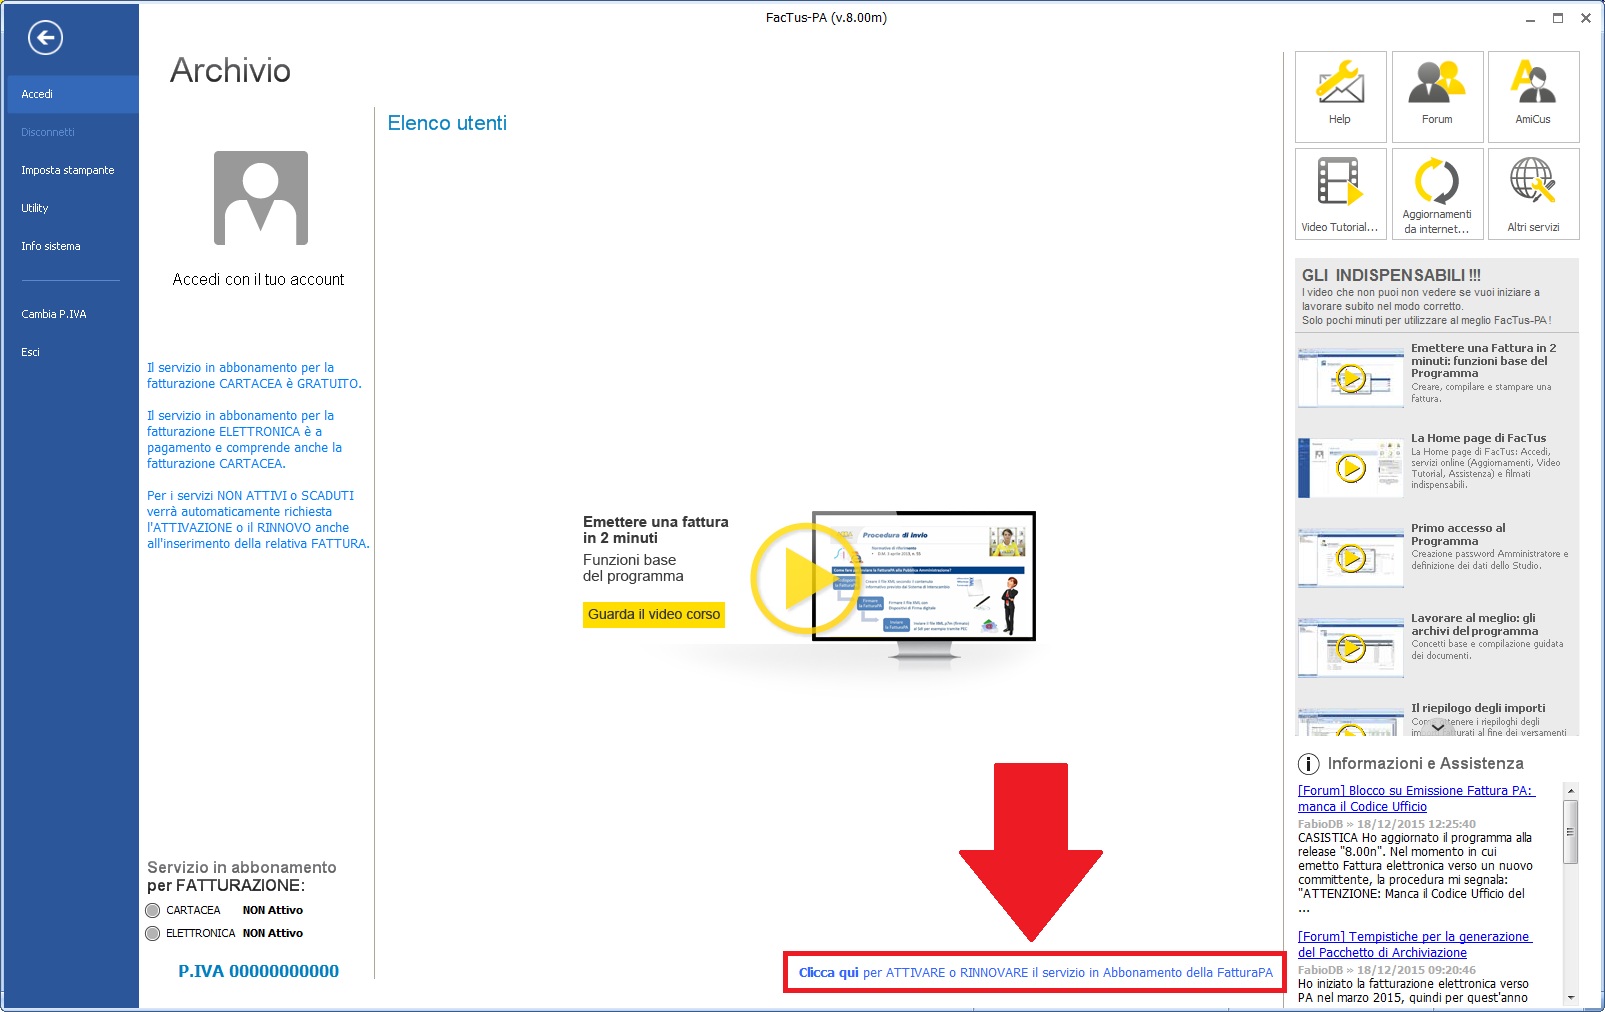Select Accedi in the sidebar
Image resolution: width=1605 pixels, height=1012 pixels.
pyautogui.click(x=72, y=94)
